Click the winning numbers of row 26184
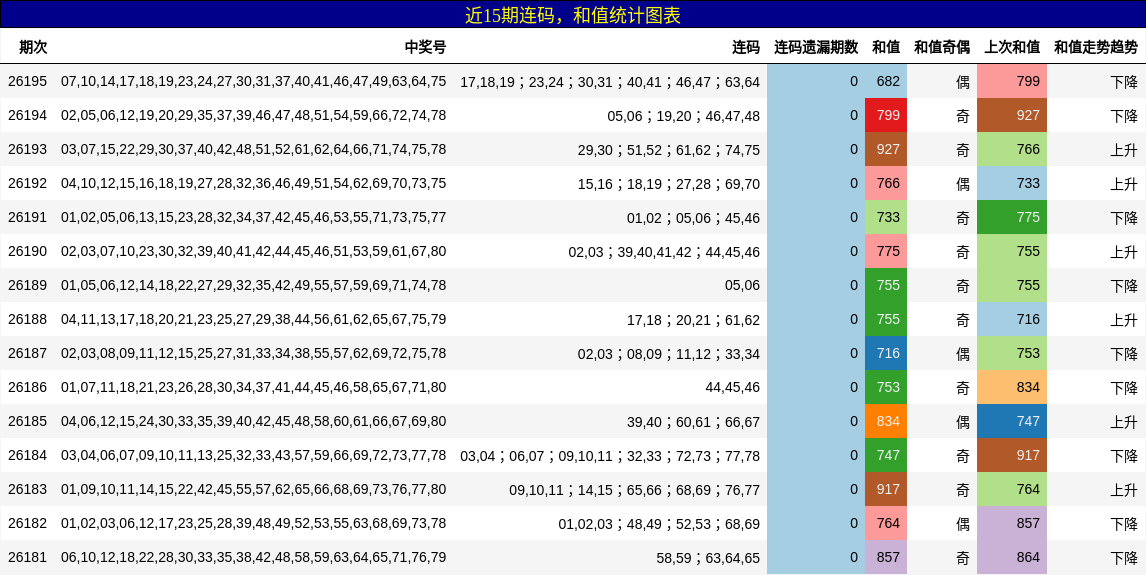This screenshot has width=1146, height=575. coord(254,455)
